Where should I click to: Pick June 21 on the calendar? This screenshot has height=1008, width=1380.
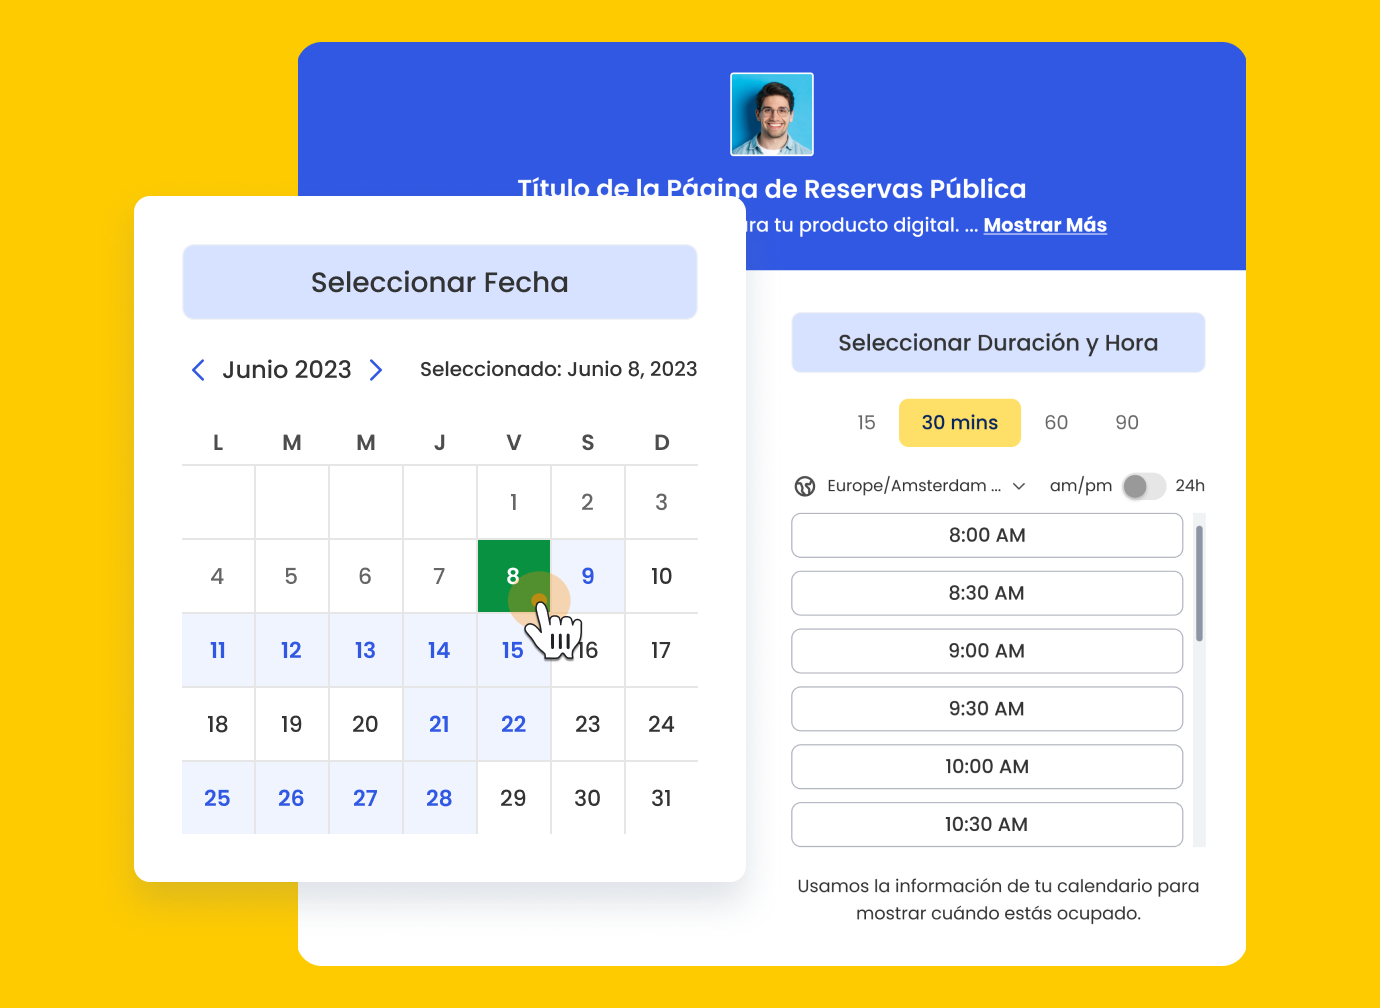(439, 724)
